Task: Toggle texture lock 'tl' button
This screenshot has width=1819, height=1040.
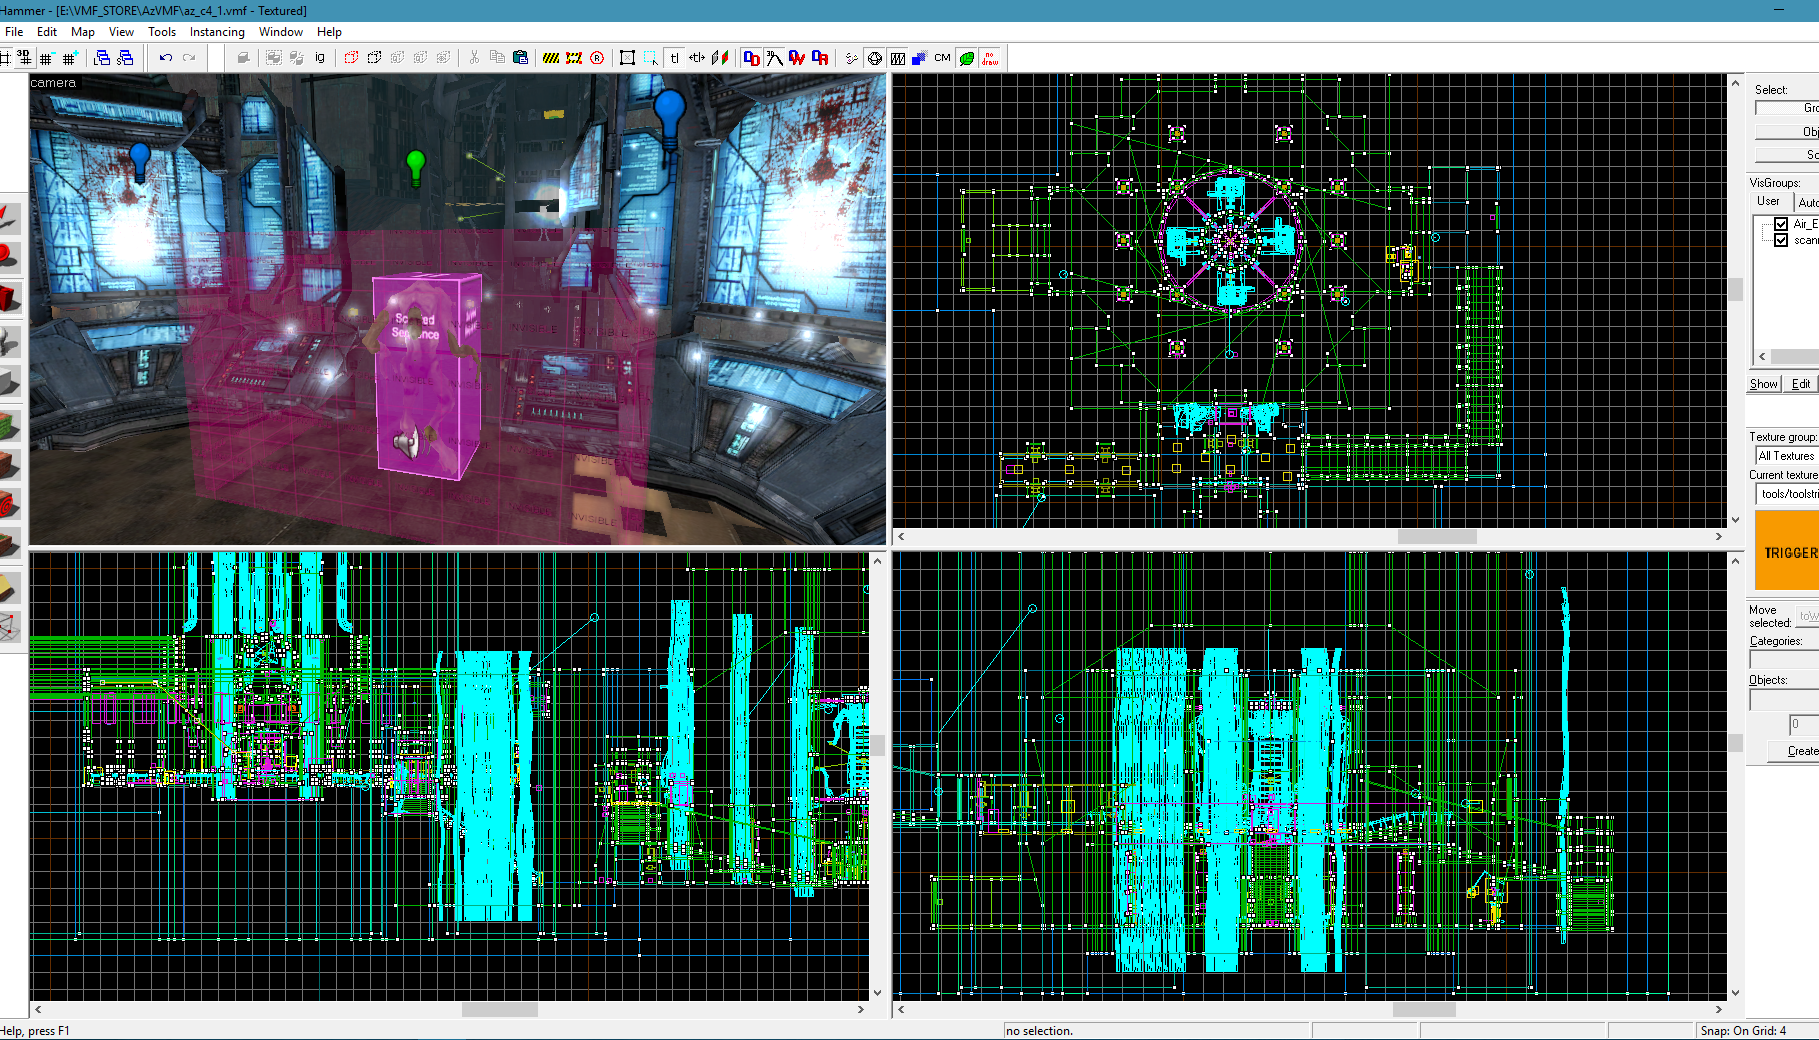Action: (x=674, y=58)
